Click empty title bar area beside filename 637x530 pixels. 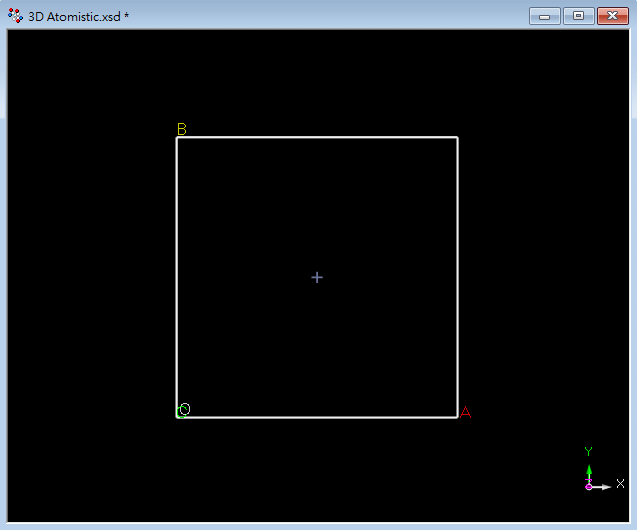coord(330,17)
